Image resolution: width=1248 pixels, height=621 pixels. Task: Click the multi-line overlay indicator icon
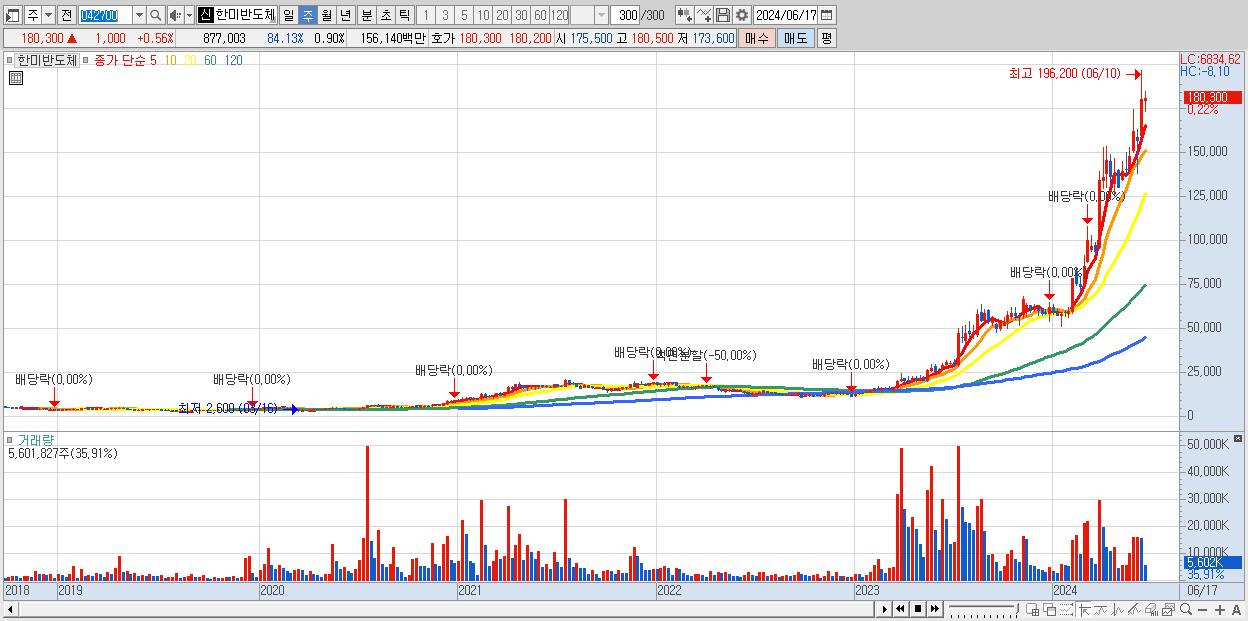(1134, 609)
